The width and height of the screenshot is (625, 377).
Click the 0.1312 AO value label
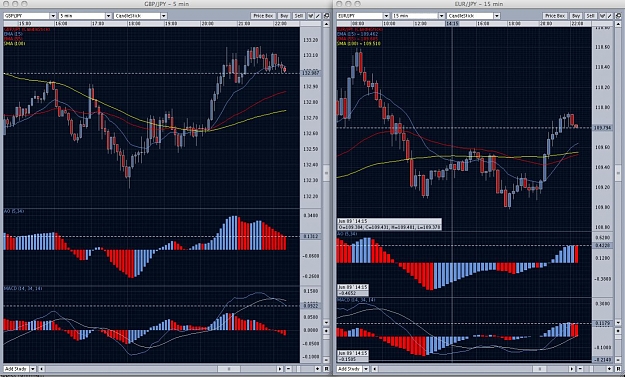click(311, 236)
